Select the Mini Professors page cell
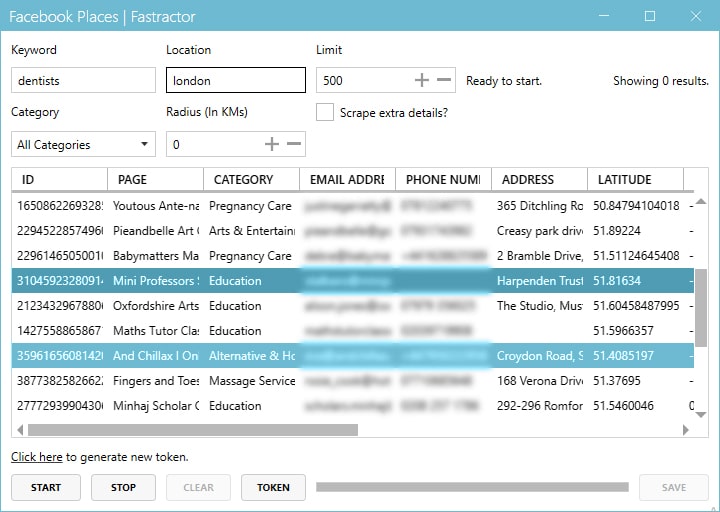Image resolution: width=720 pixels, height=512 pixels. click(156, 281)
